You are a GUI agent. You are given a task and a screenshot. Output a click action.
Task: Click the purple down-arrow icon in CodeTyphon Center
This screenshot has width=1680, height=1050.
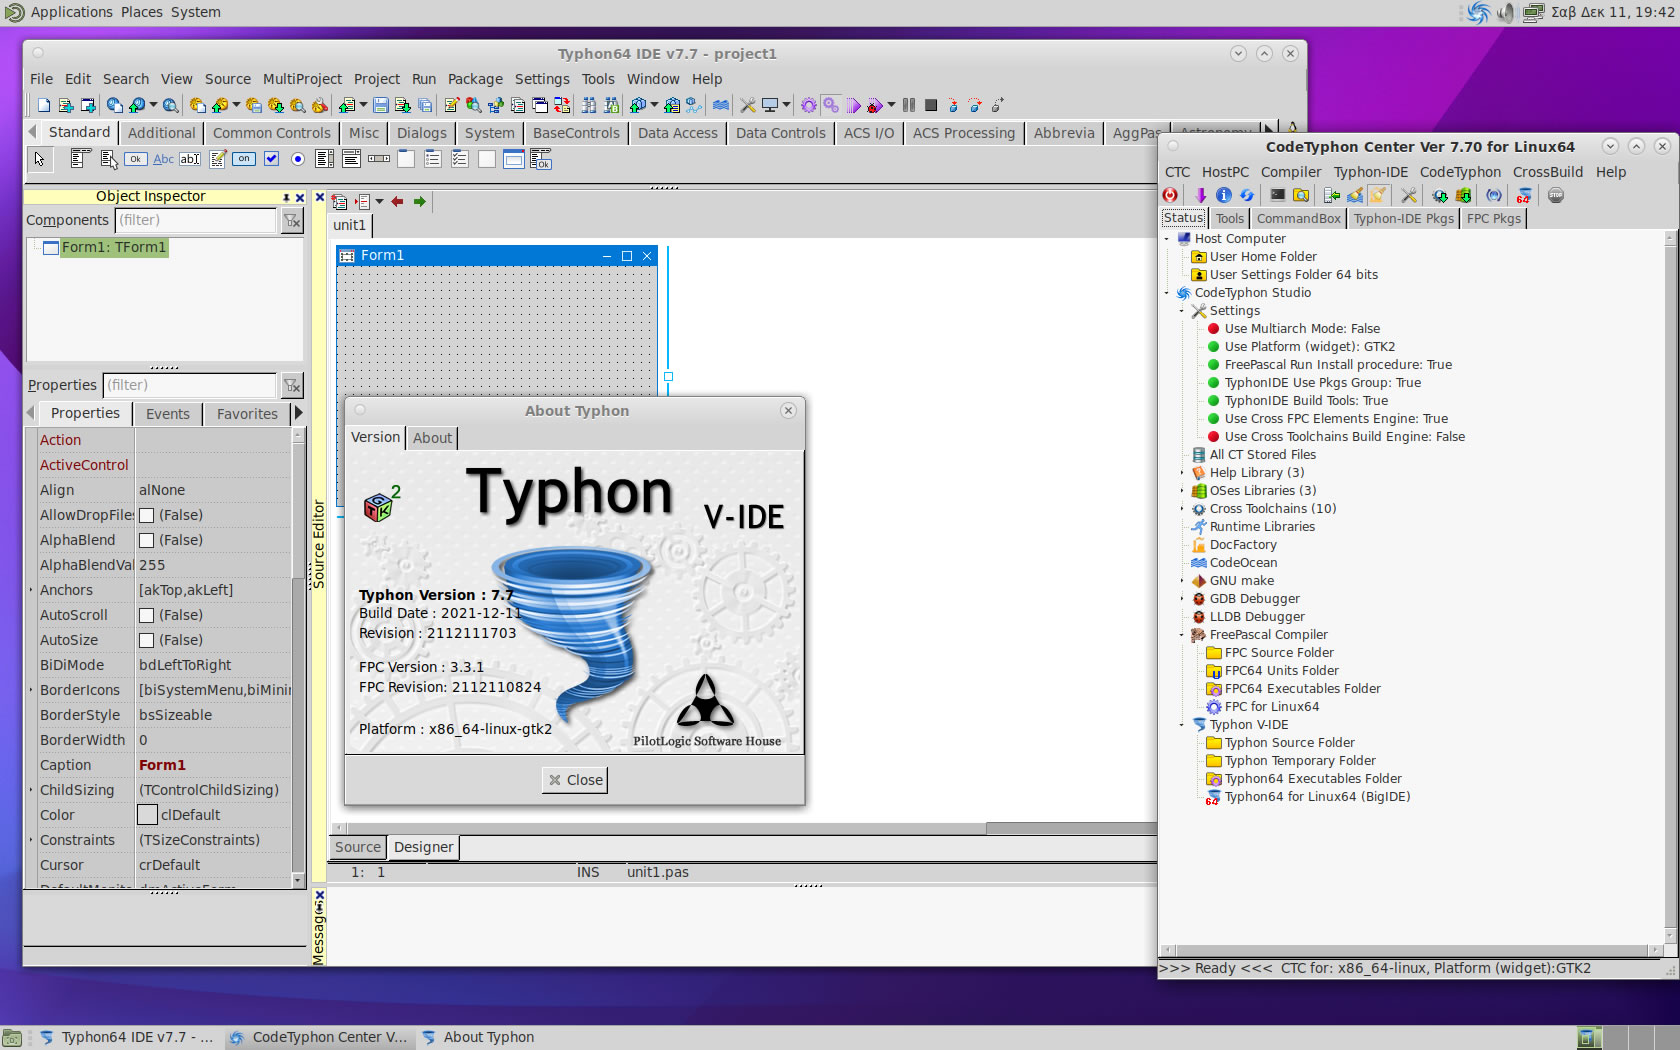1201,195
